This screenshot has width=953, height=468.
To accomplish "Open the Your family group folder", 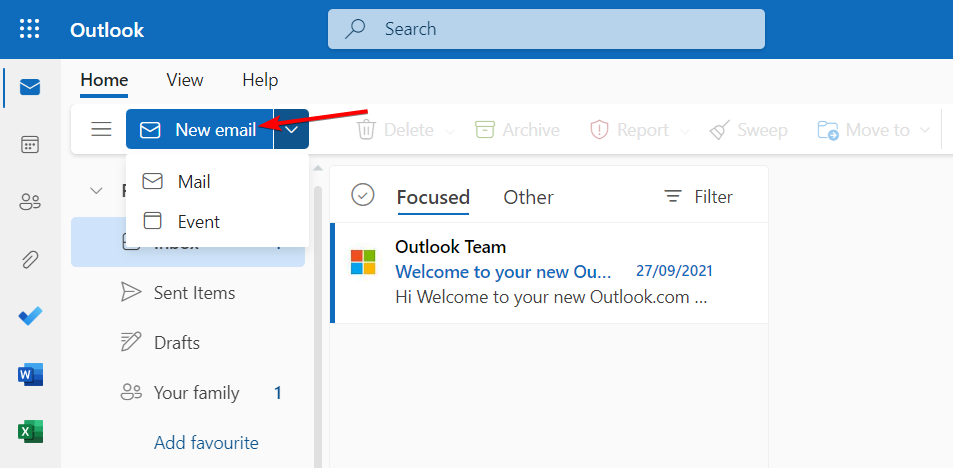I will click(188, 393).
